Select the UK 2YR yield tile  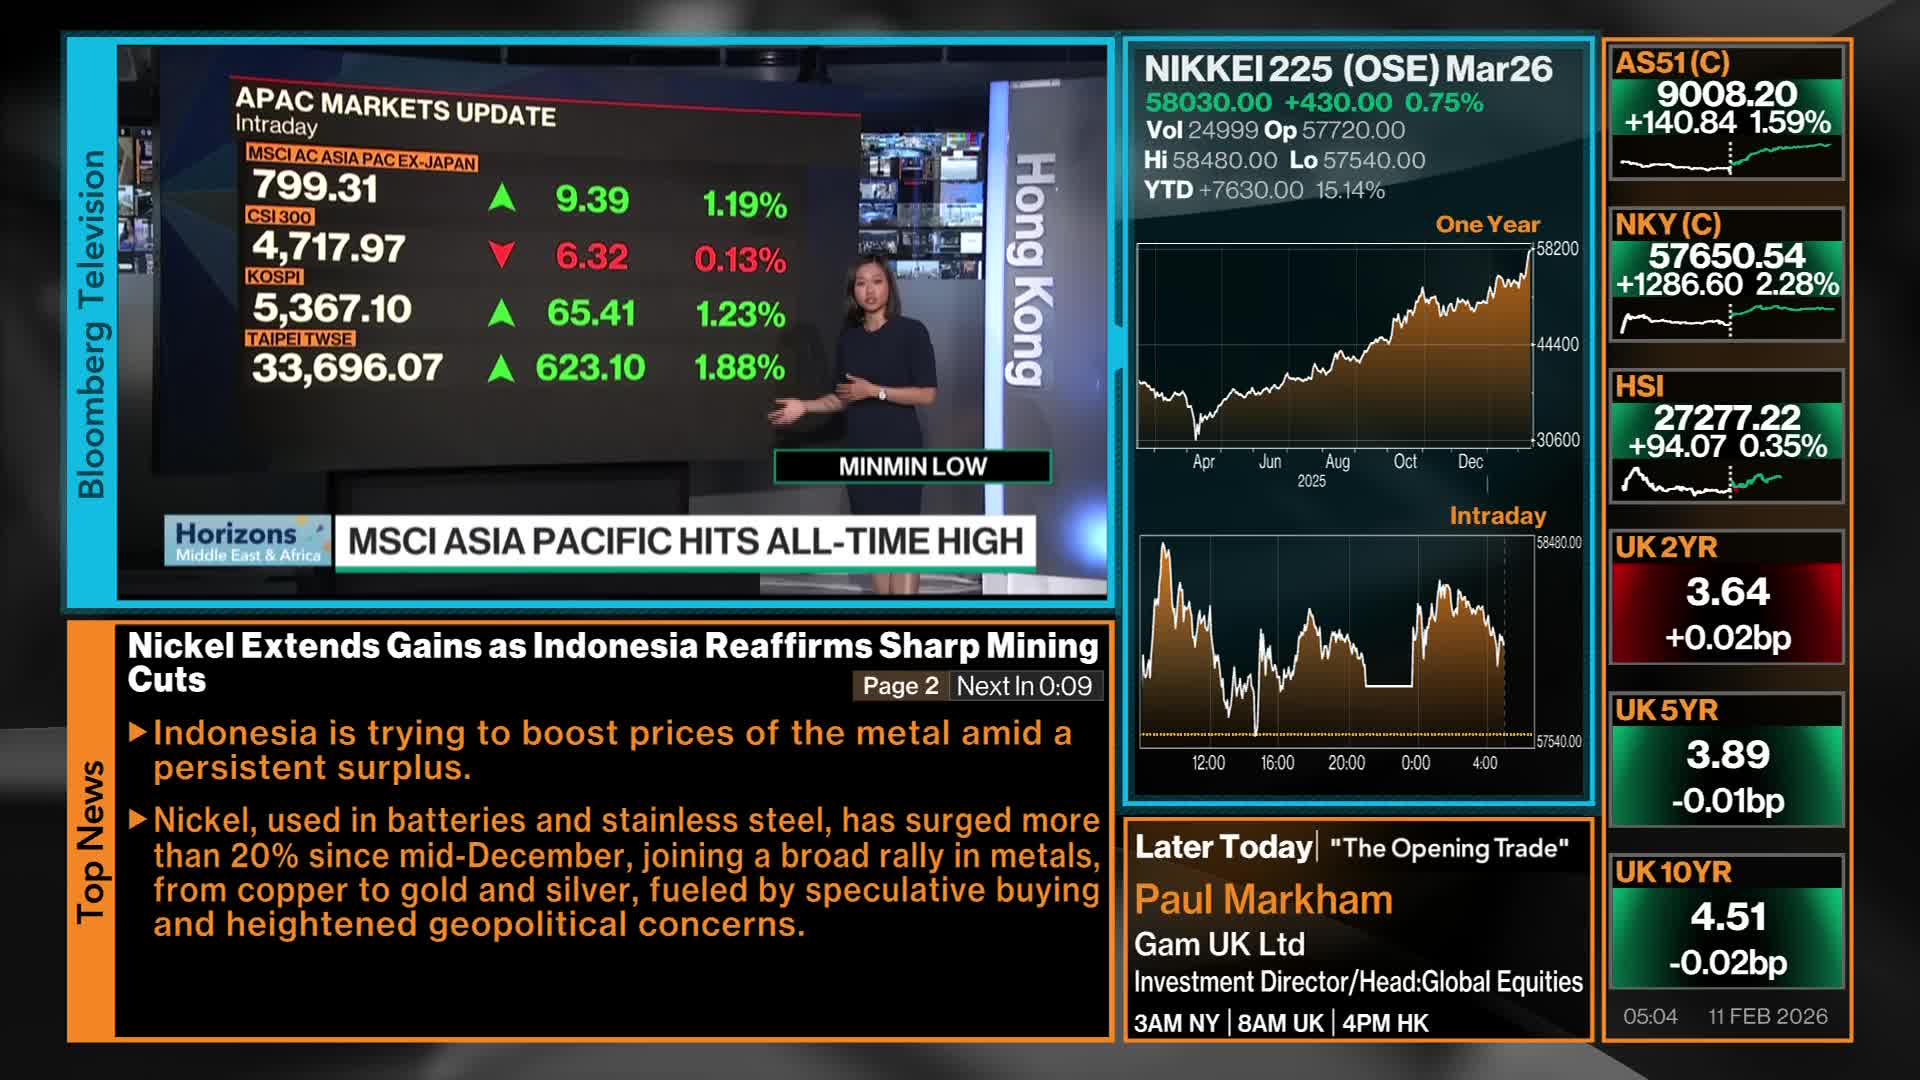click(1727, 598)
